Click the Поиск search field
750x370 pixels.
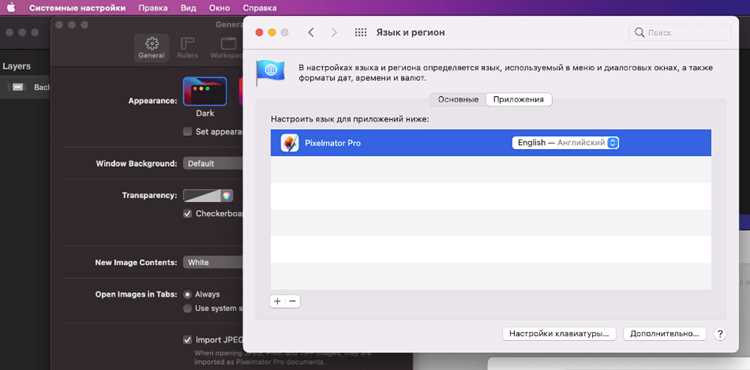coord(680,33)
